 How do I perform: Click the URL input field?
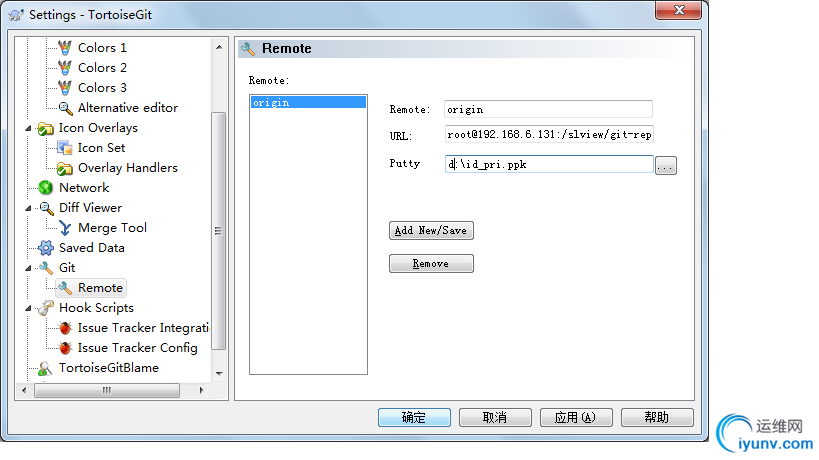[549, 134]
